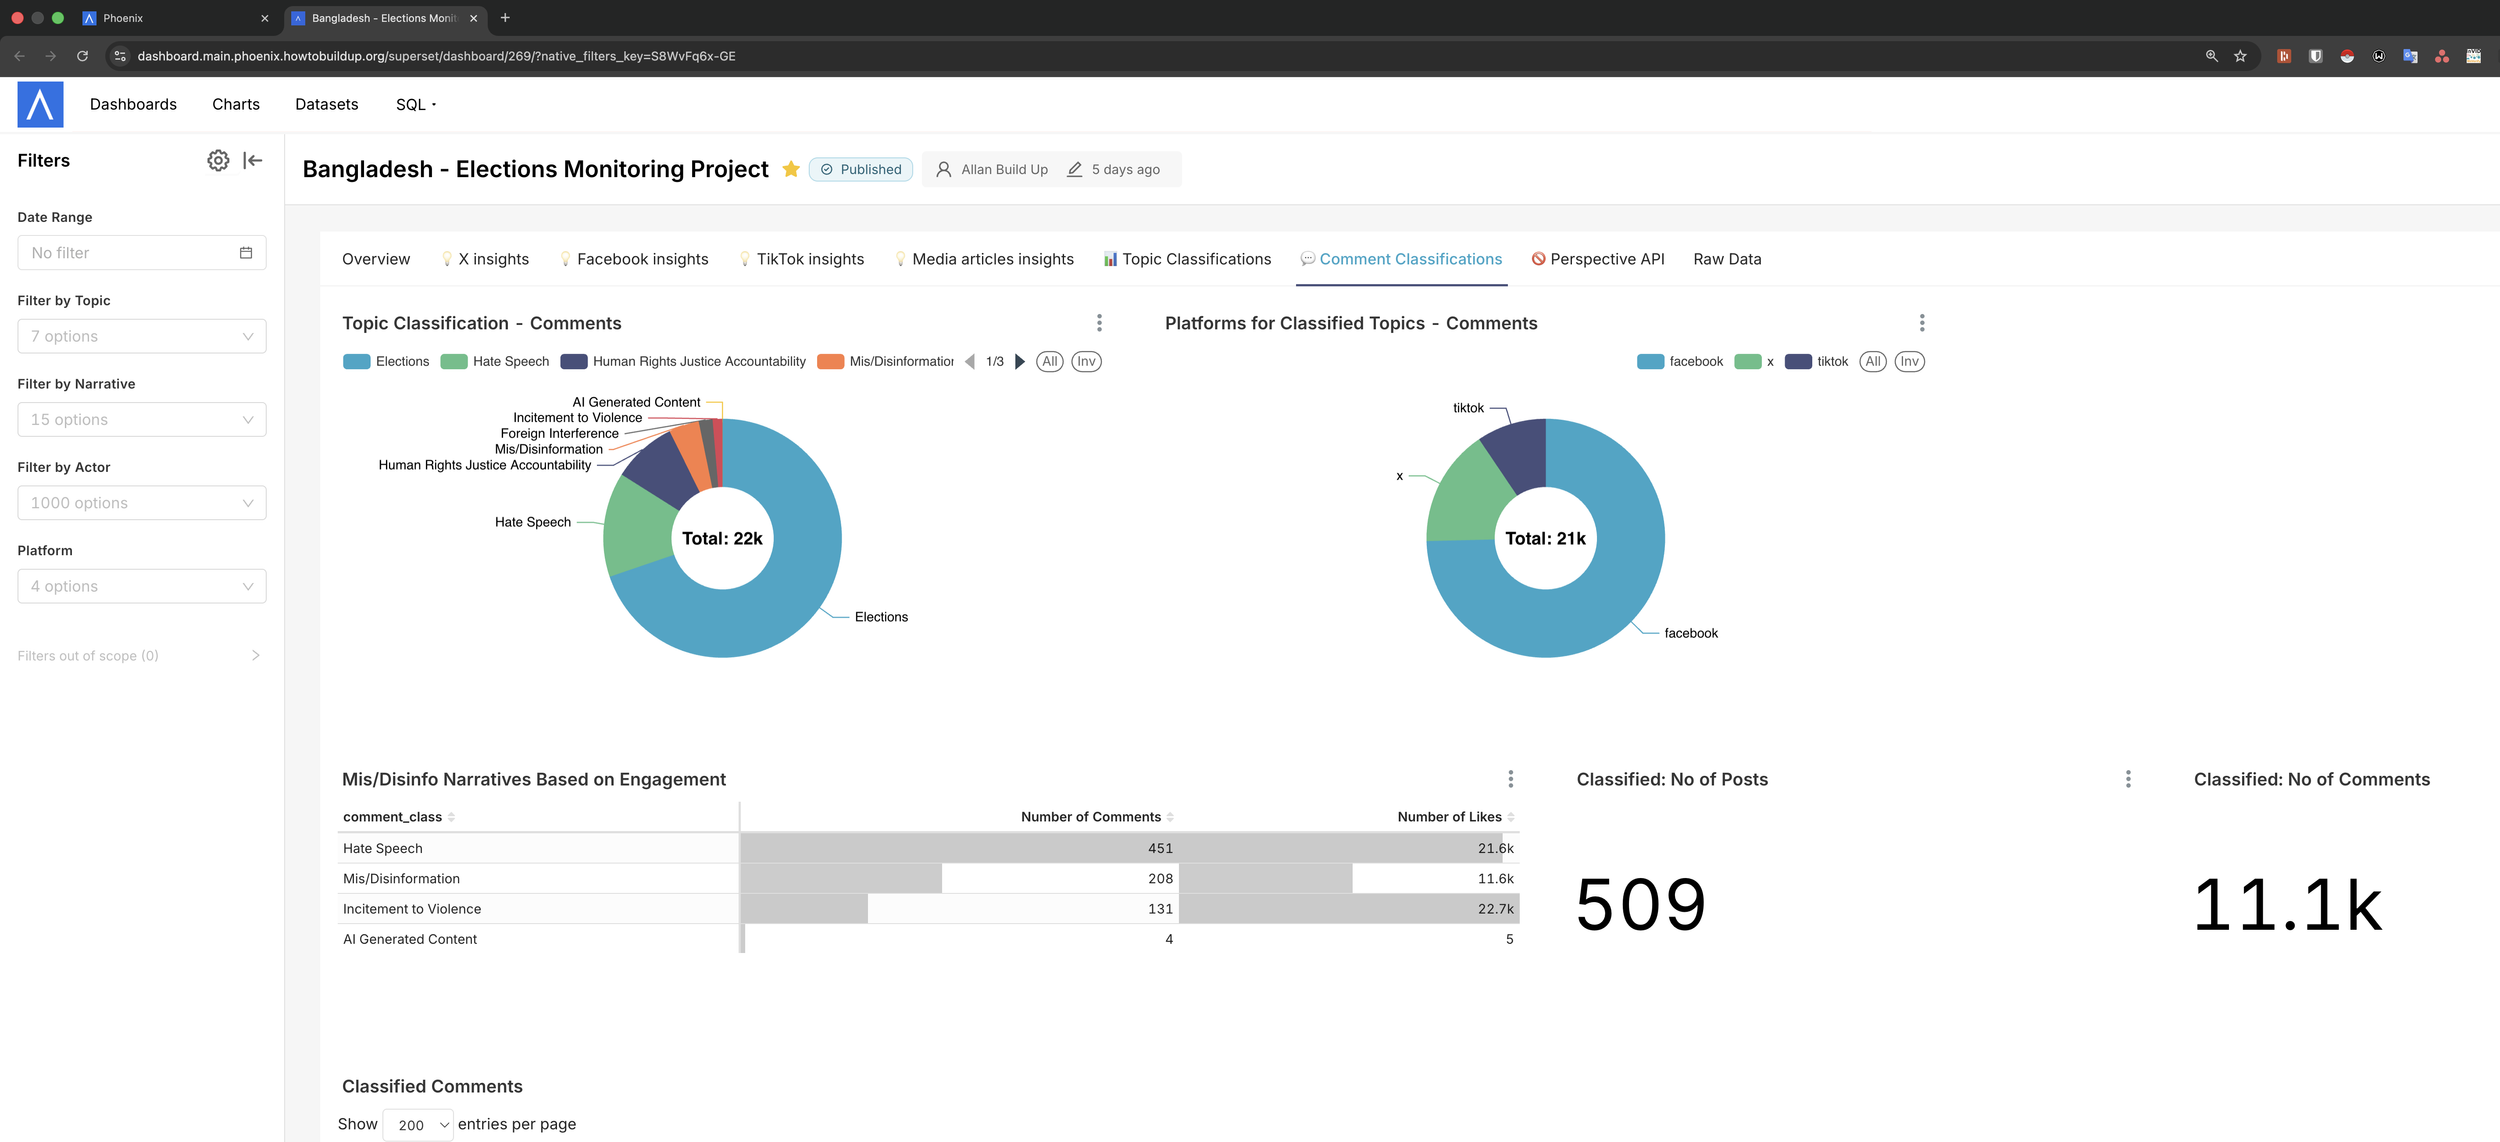2500x1142 pixels.
Task: Open Topic Classification chart options menu
Action: (x=1099, y=323)
